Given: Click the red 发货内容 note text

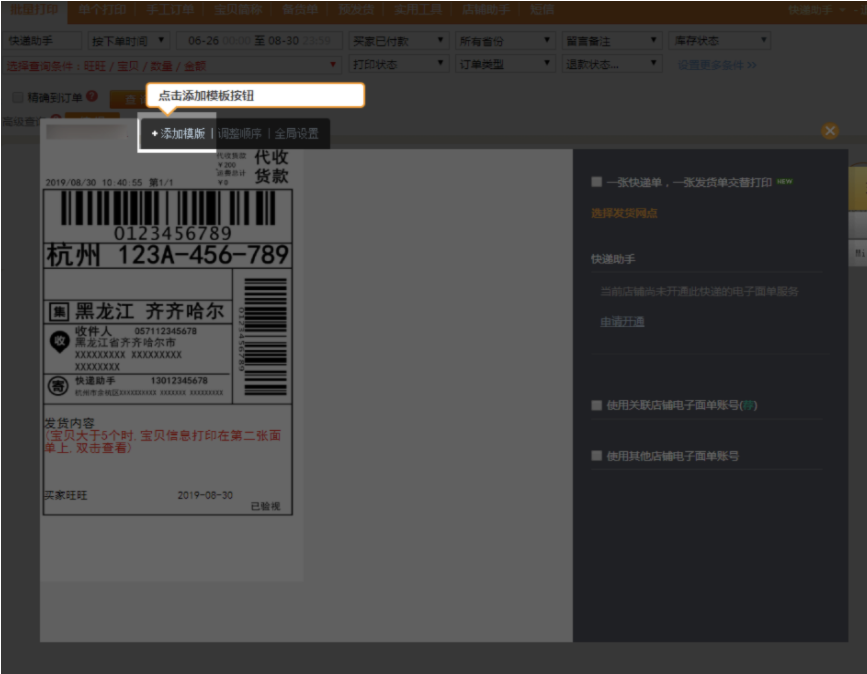Looking at the screenshot, I should 163,441.
